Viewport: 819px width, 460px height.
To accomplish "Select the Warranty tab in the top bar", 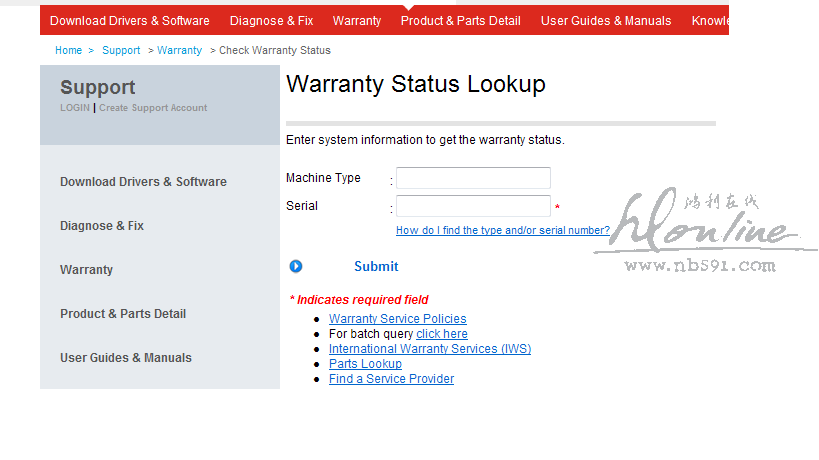I will [357, 20].
